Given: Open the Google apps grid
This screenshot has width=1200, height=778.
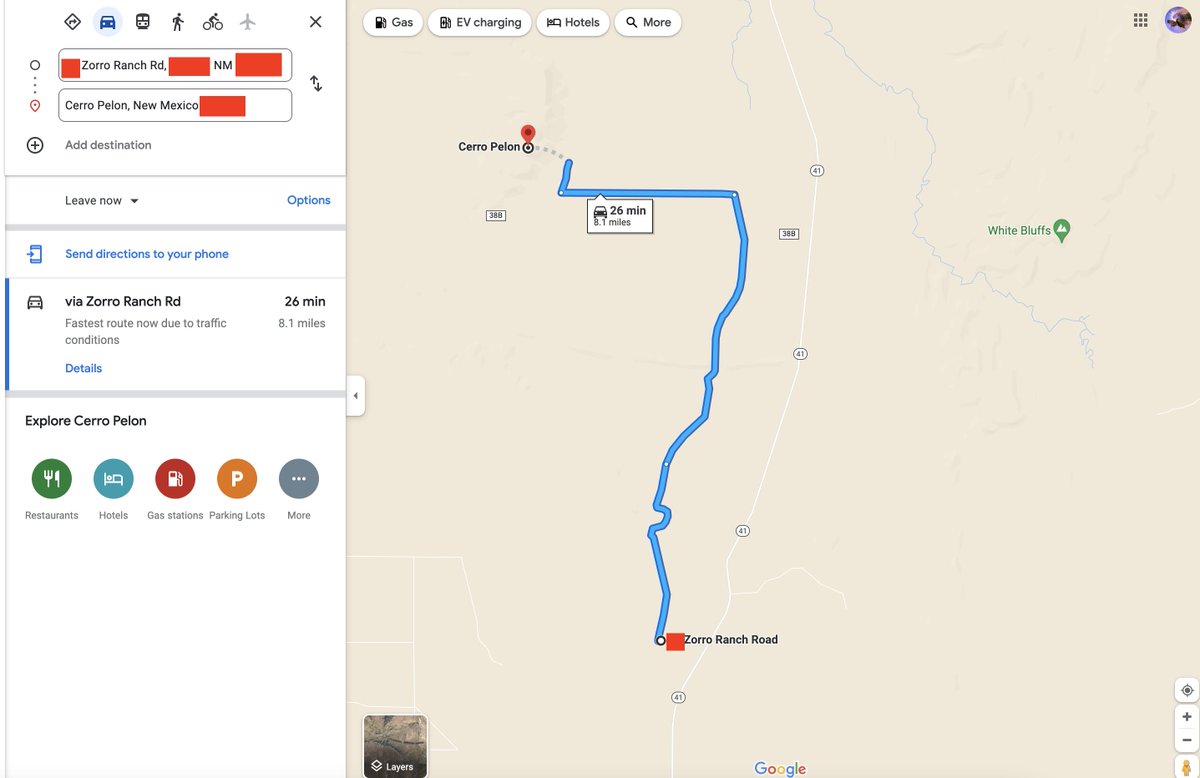Looking at the screenshot, I should pos(1141,21).
